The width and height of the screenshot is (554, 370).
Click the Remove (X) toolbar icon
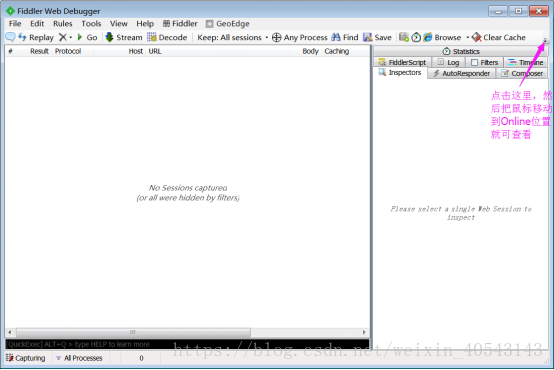coord(63,37)
